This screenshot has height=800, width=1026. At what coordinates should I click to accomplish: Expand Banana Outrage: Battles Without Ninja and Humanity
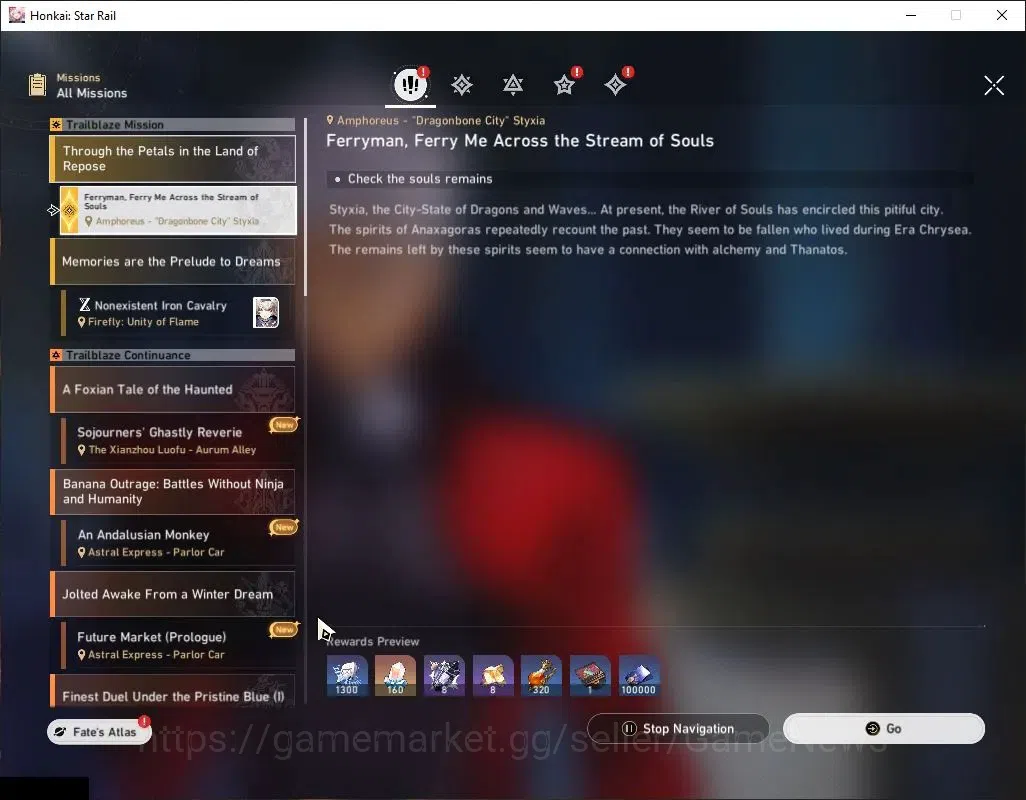[x=173, y=492]
